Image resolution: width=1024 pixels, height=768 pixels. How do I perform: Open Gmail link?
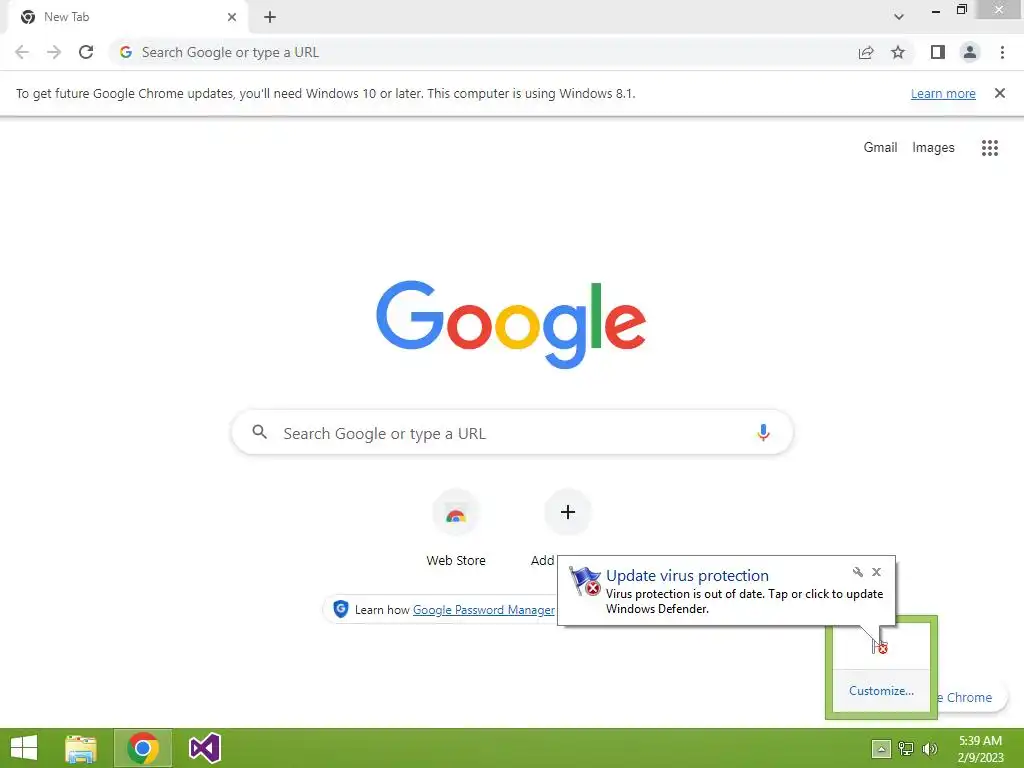(880, 148)
